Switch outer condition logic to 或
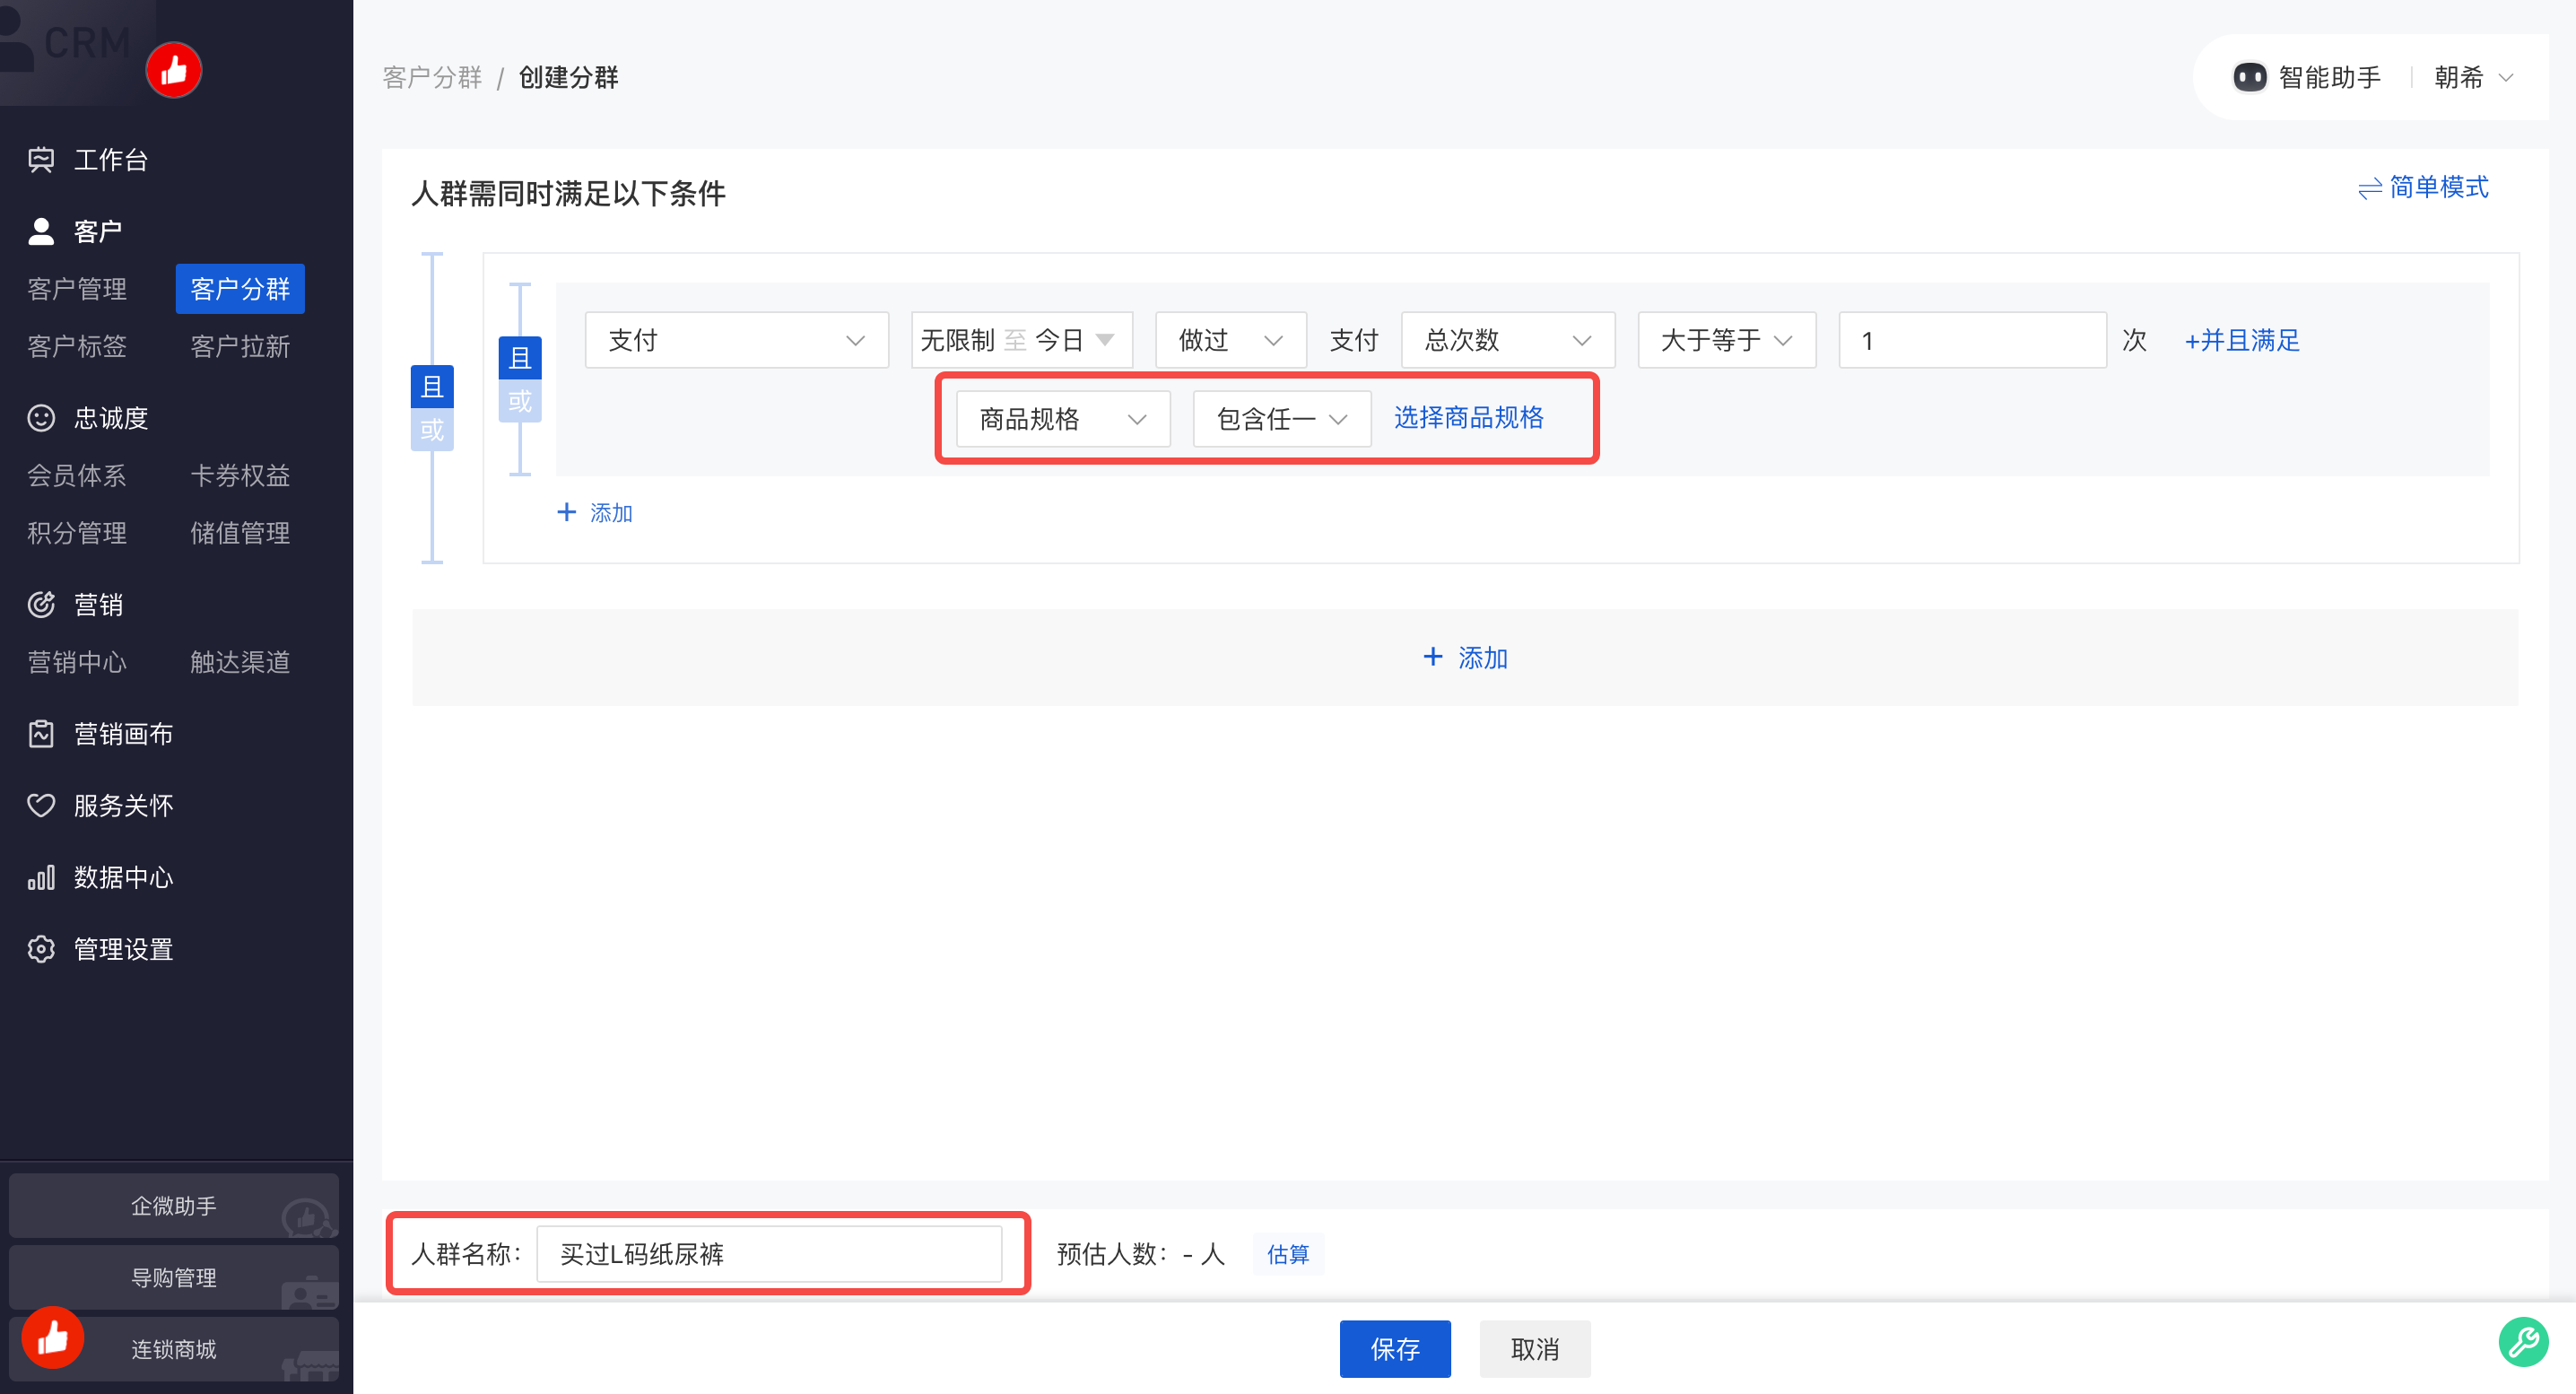 [x=432, y=430]
